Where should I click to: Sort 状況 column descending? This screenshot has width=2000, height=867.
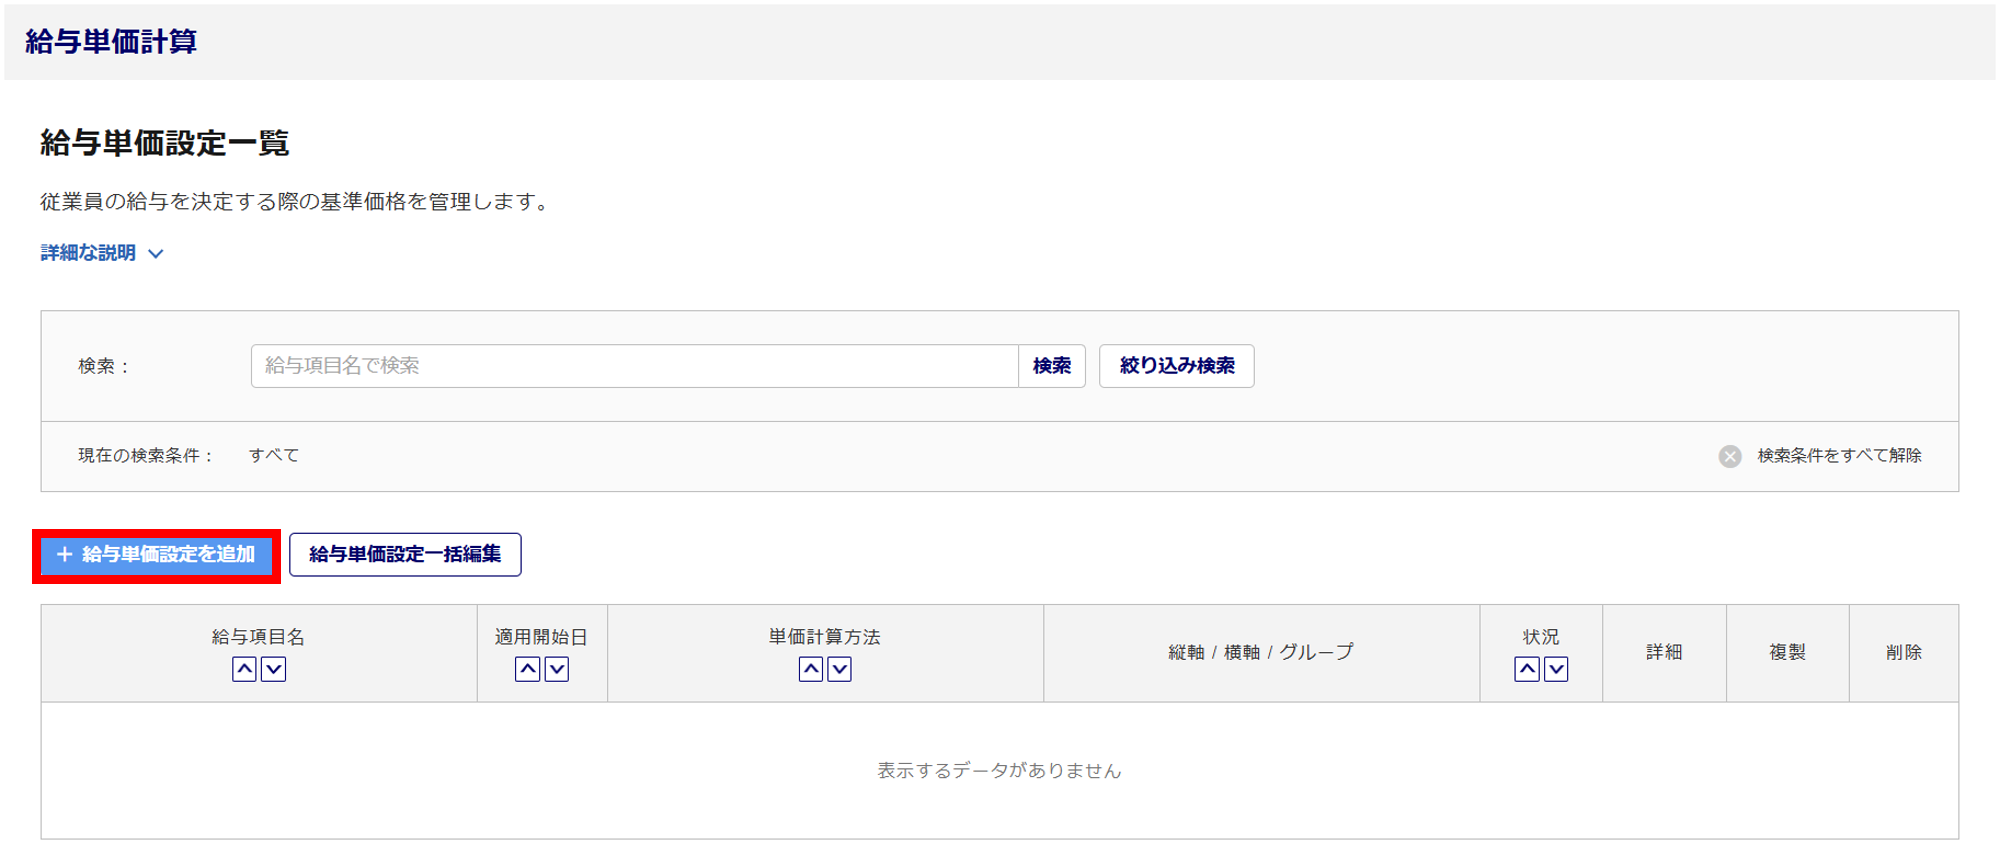pyautogui.click(x=1556, y=669)
